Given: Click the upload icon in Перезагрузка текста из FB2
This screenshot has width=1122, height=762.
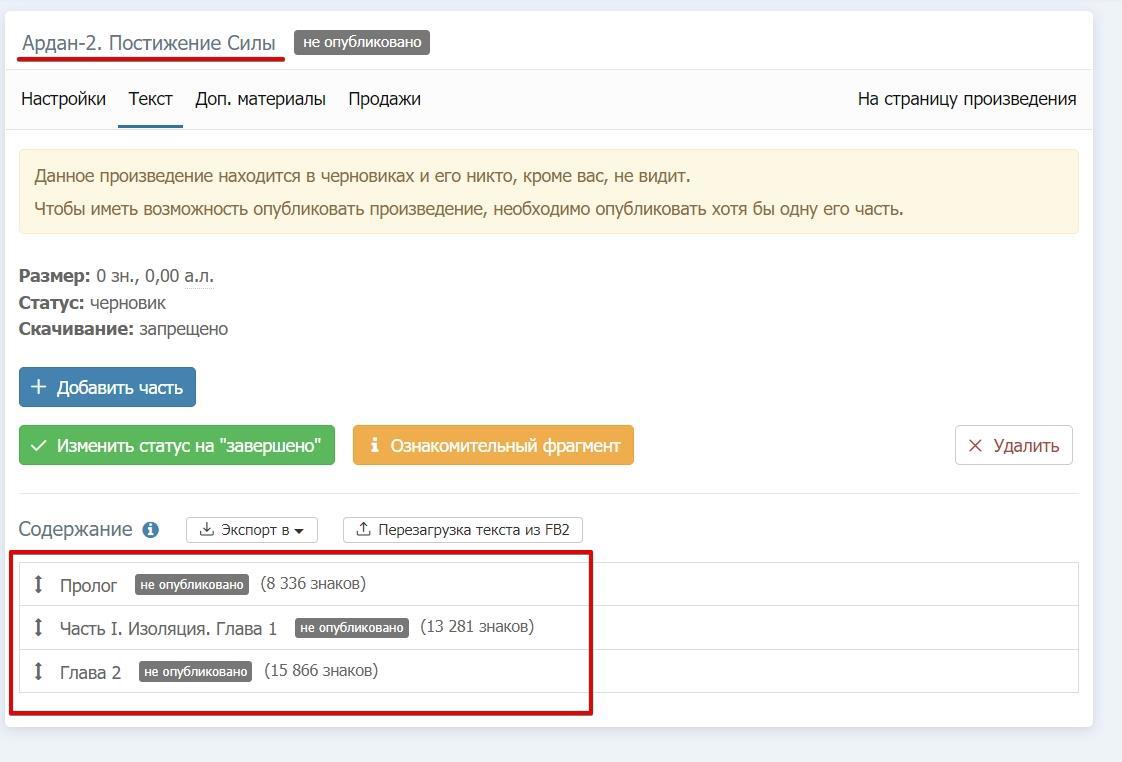Looking at the screenshot, I should (363, 530).
